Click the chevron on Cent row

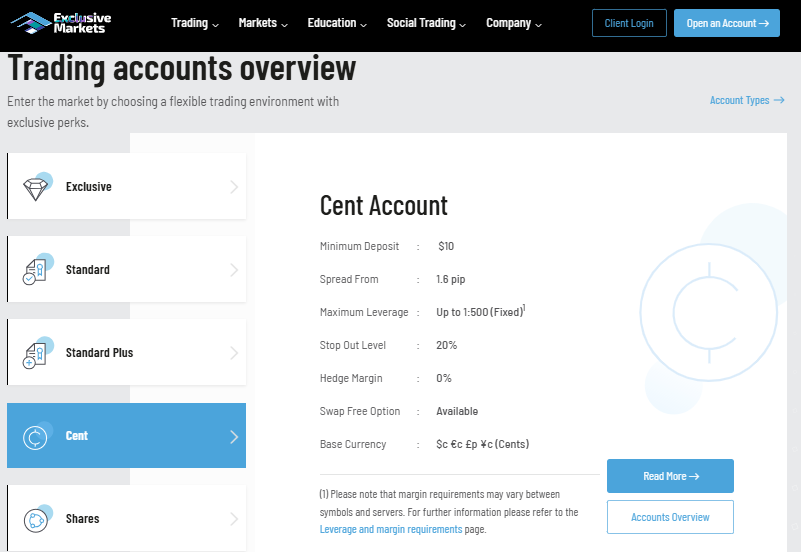234,437
